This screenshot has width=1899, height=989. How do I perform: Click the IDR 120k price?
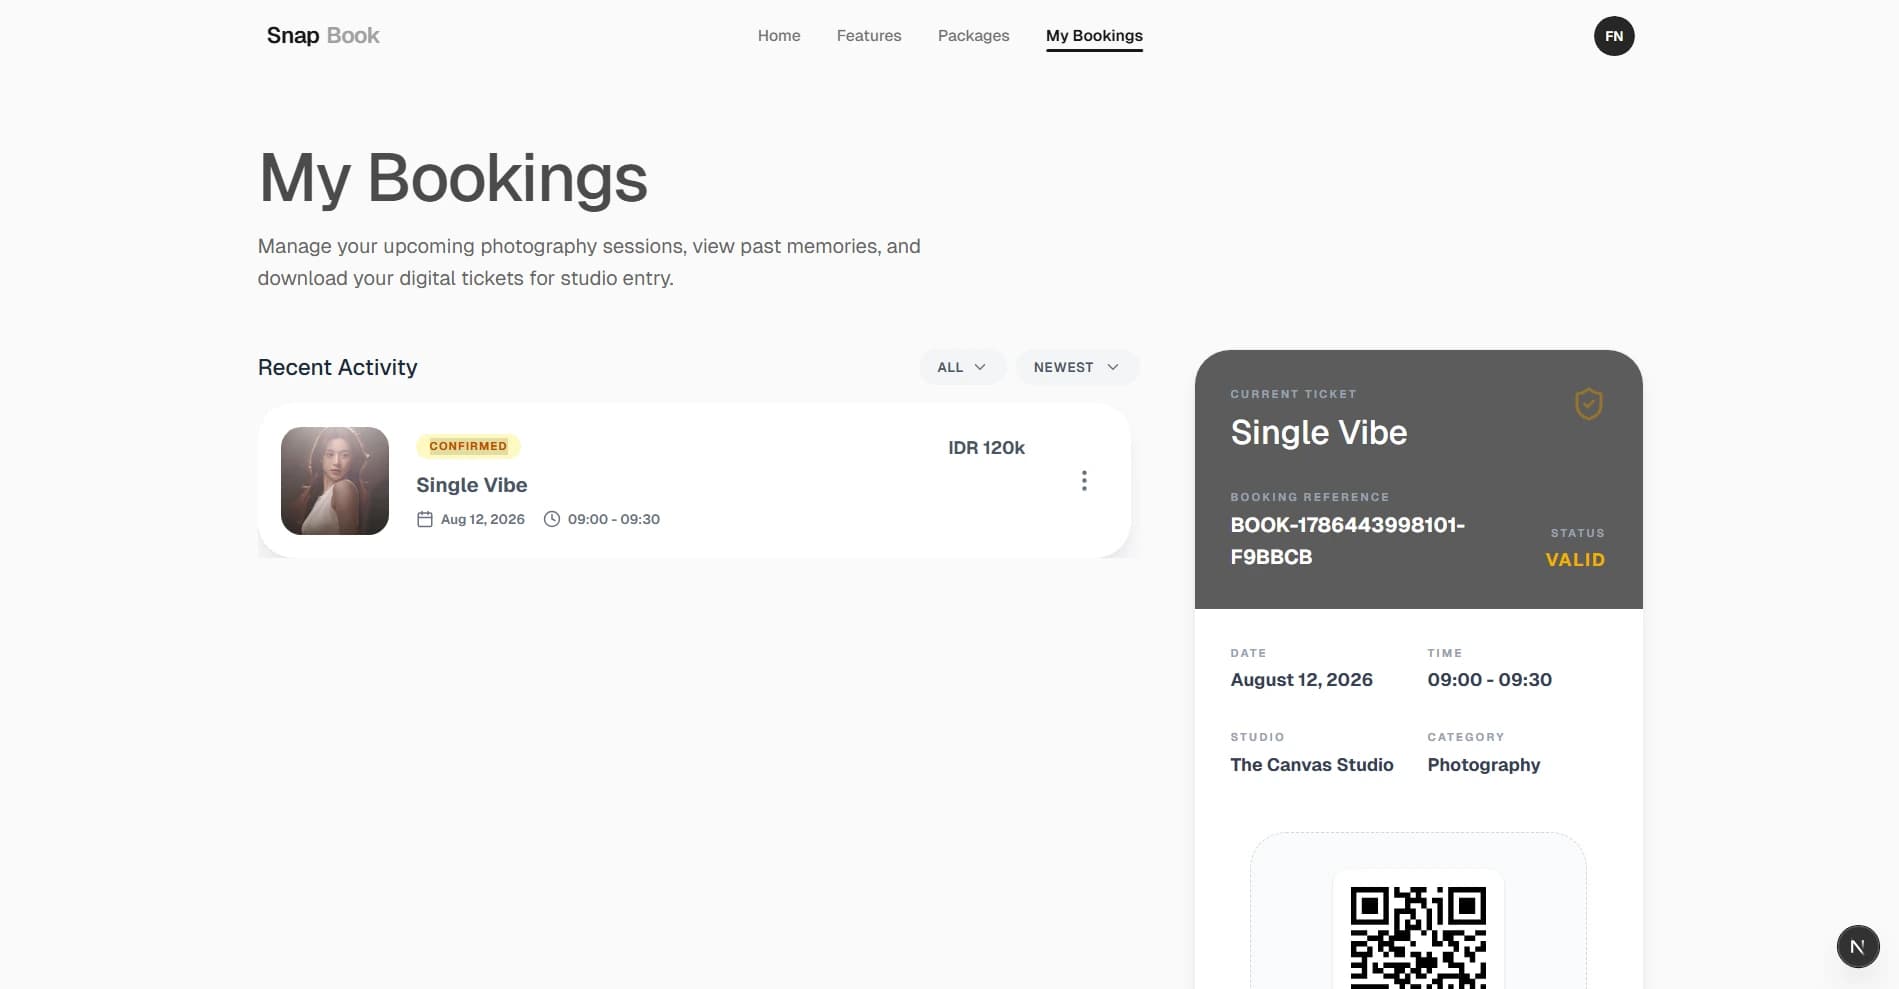(x=987, y=448)
